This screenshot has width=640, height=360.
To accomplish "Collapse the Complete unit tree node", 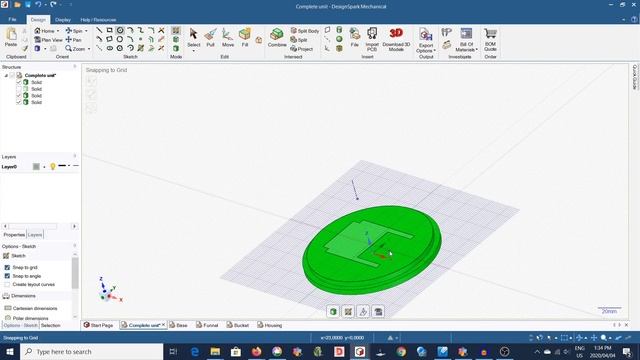I will [6, 76].
